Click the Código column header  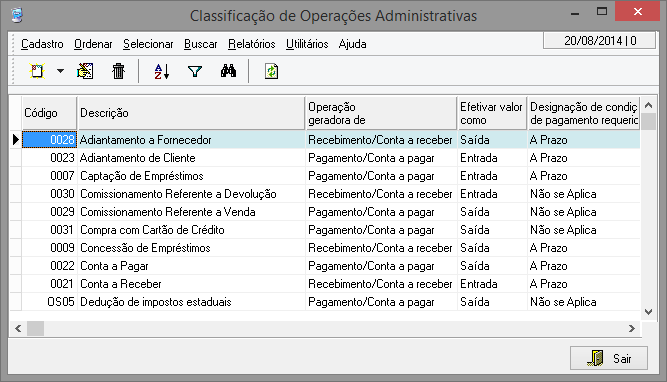click(x=49, y=113)
